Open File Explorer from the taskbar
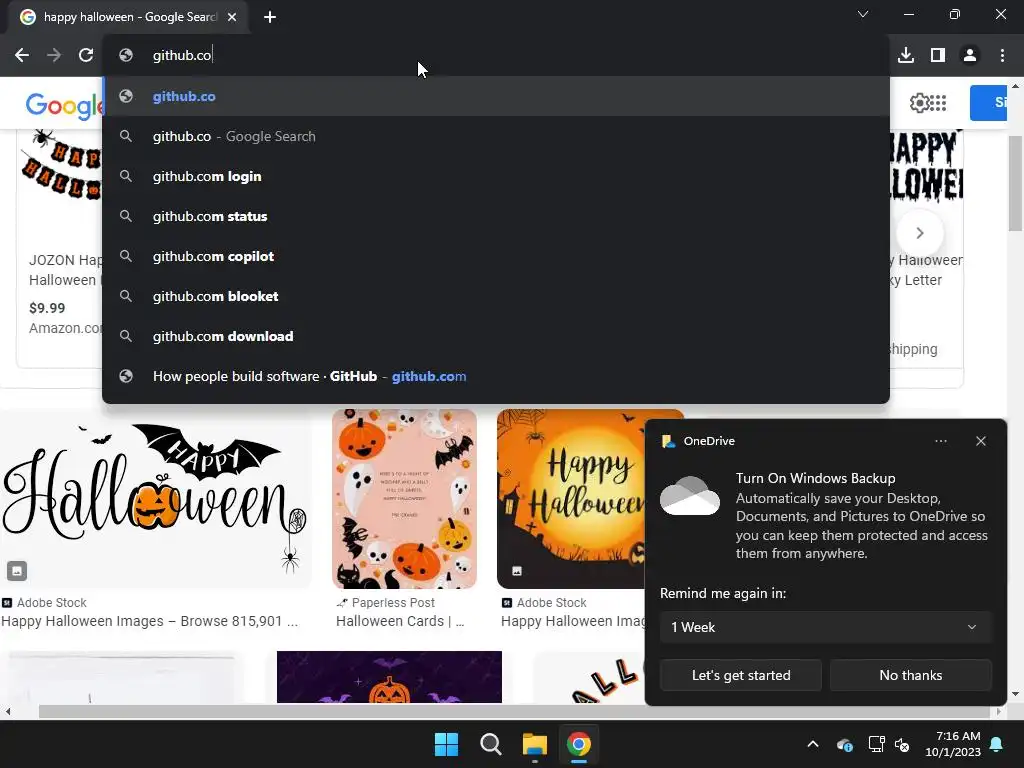Screen dimensions: 1024x768 534,744
